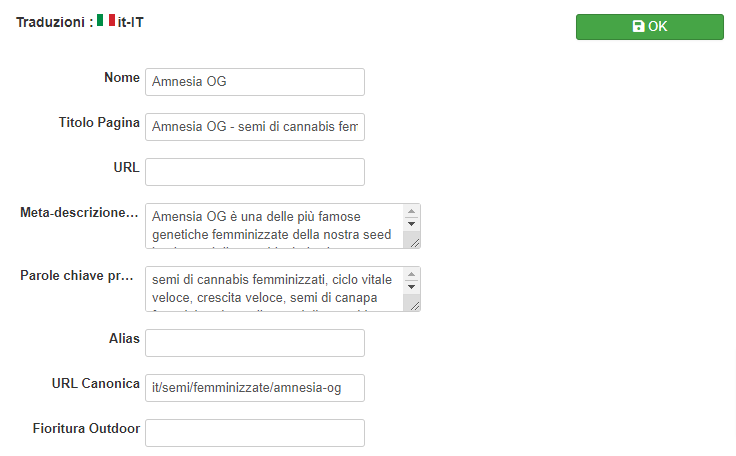Grab resize handle of Meta-descrizione textarea

pyautogui.click(x=414, y=243)
